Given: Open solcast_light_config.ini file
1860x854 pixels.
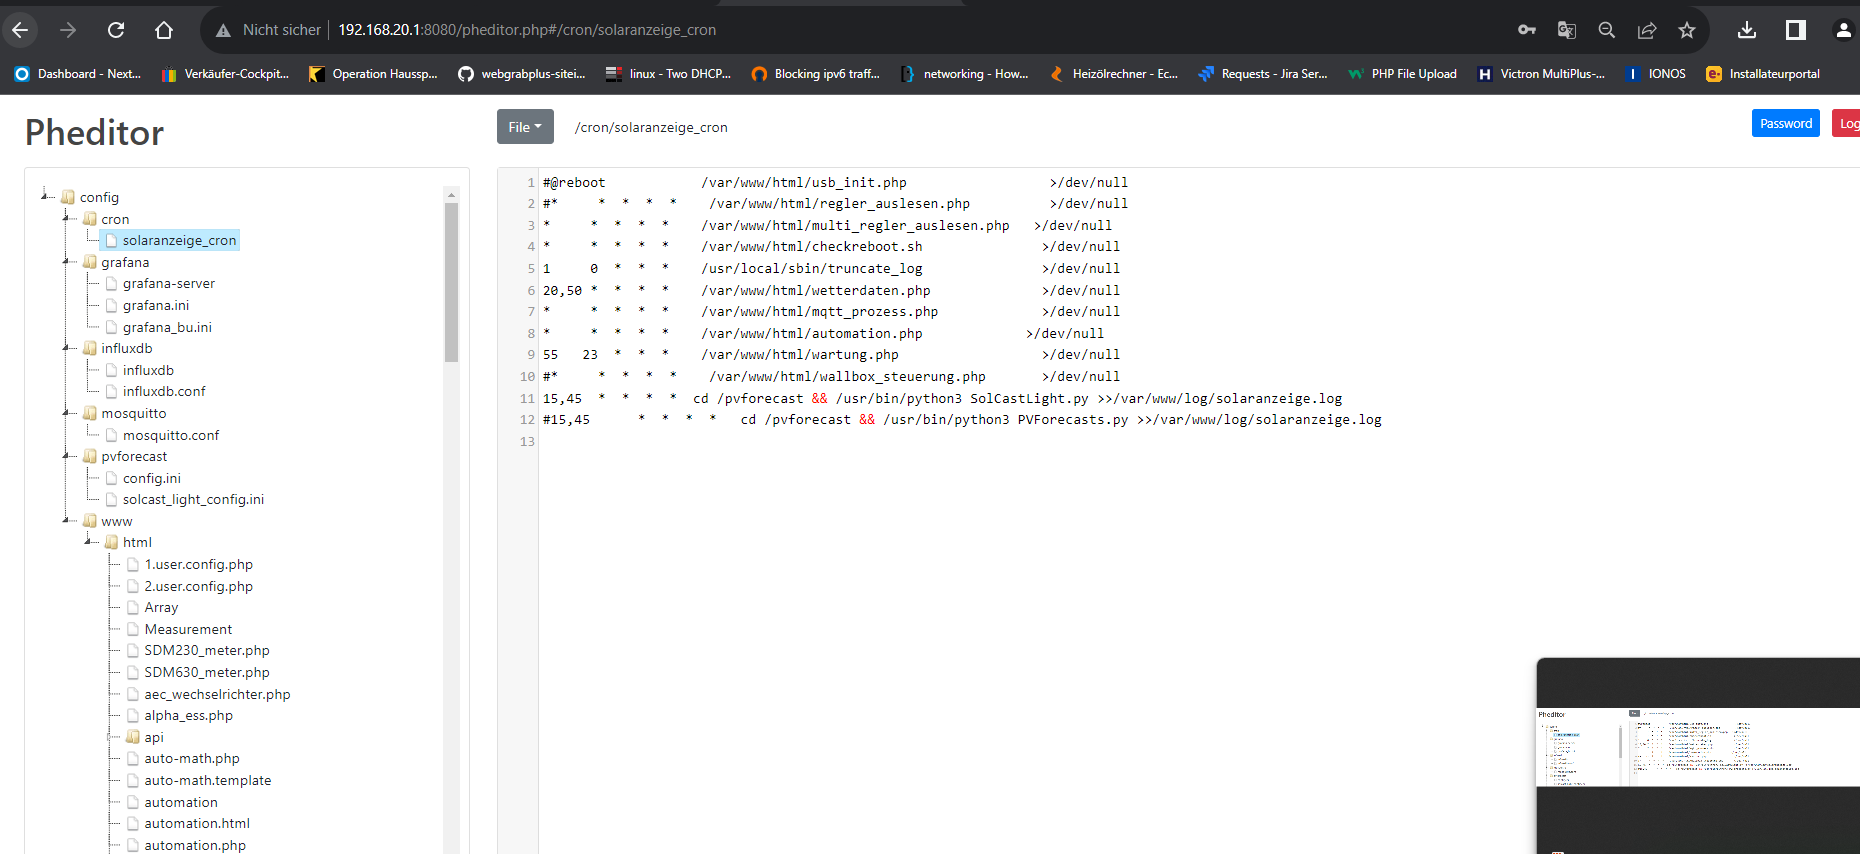Looking at the screenshot, I should 193,500.
